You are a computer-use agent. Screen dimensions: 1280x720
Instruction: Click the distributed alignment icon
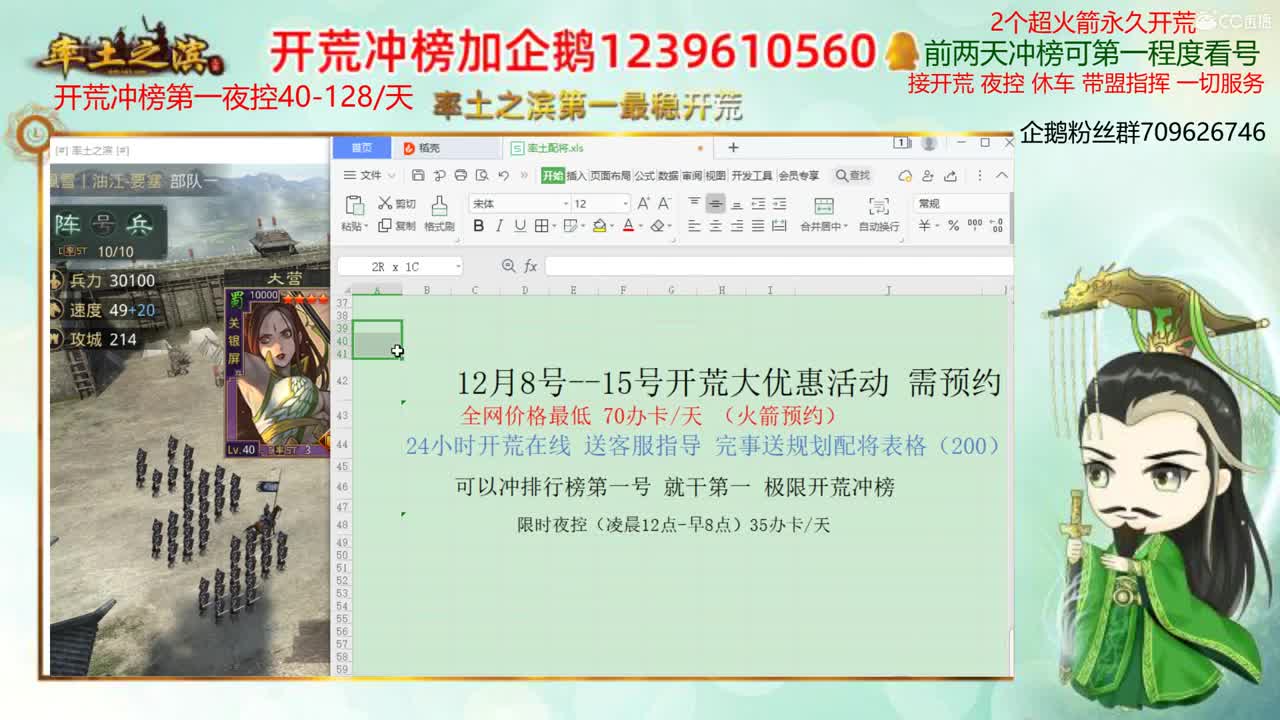point(779,226)
